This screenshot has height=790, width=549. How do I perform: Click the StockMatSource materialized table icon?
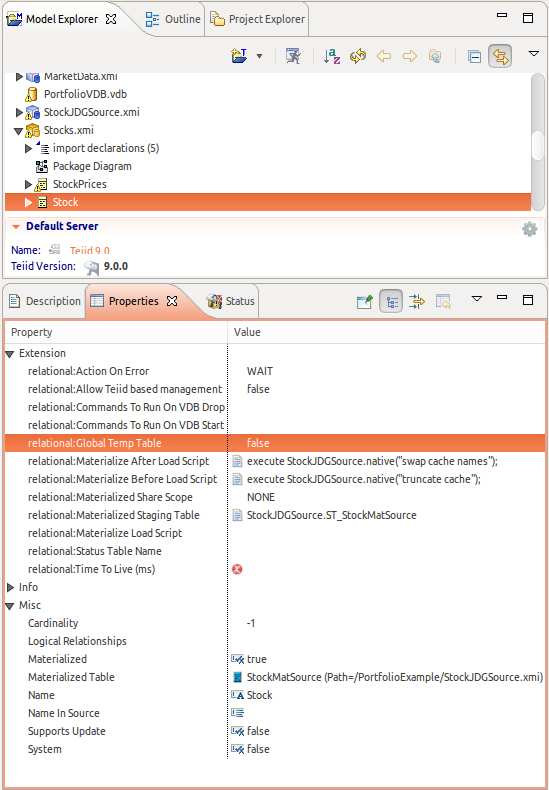(x=238, y=677)
